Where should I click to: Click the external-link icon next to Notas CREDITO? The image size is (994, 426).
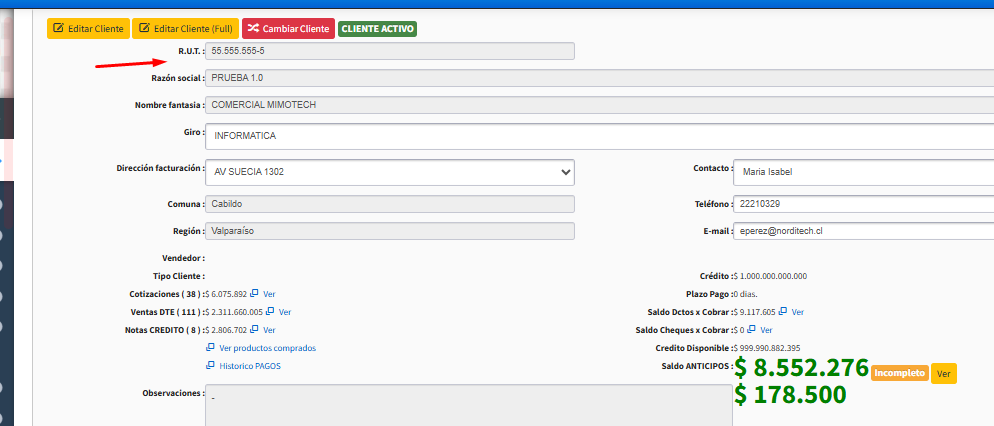(255, 329)
